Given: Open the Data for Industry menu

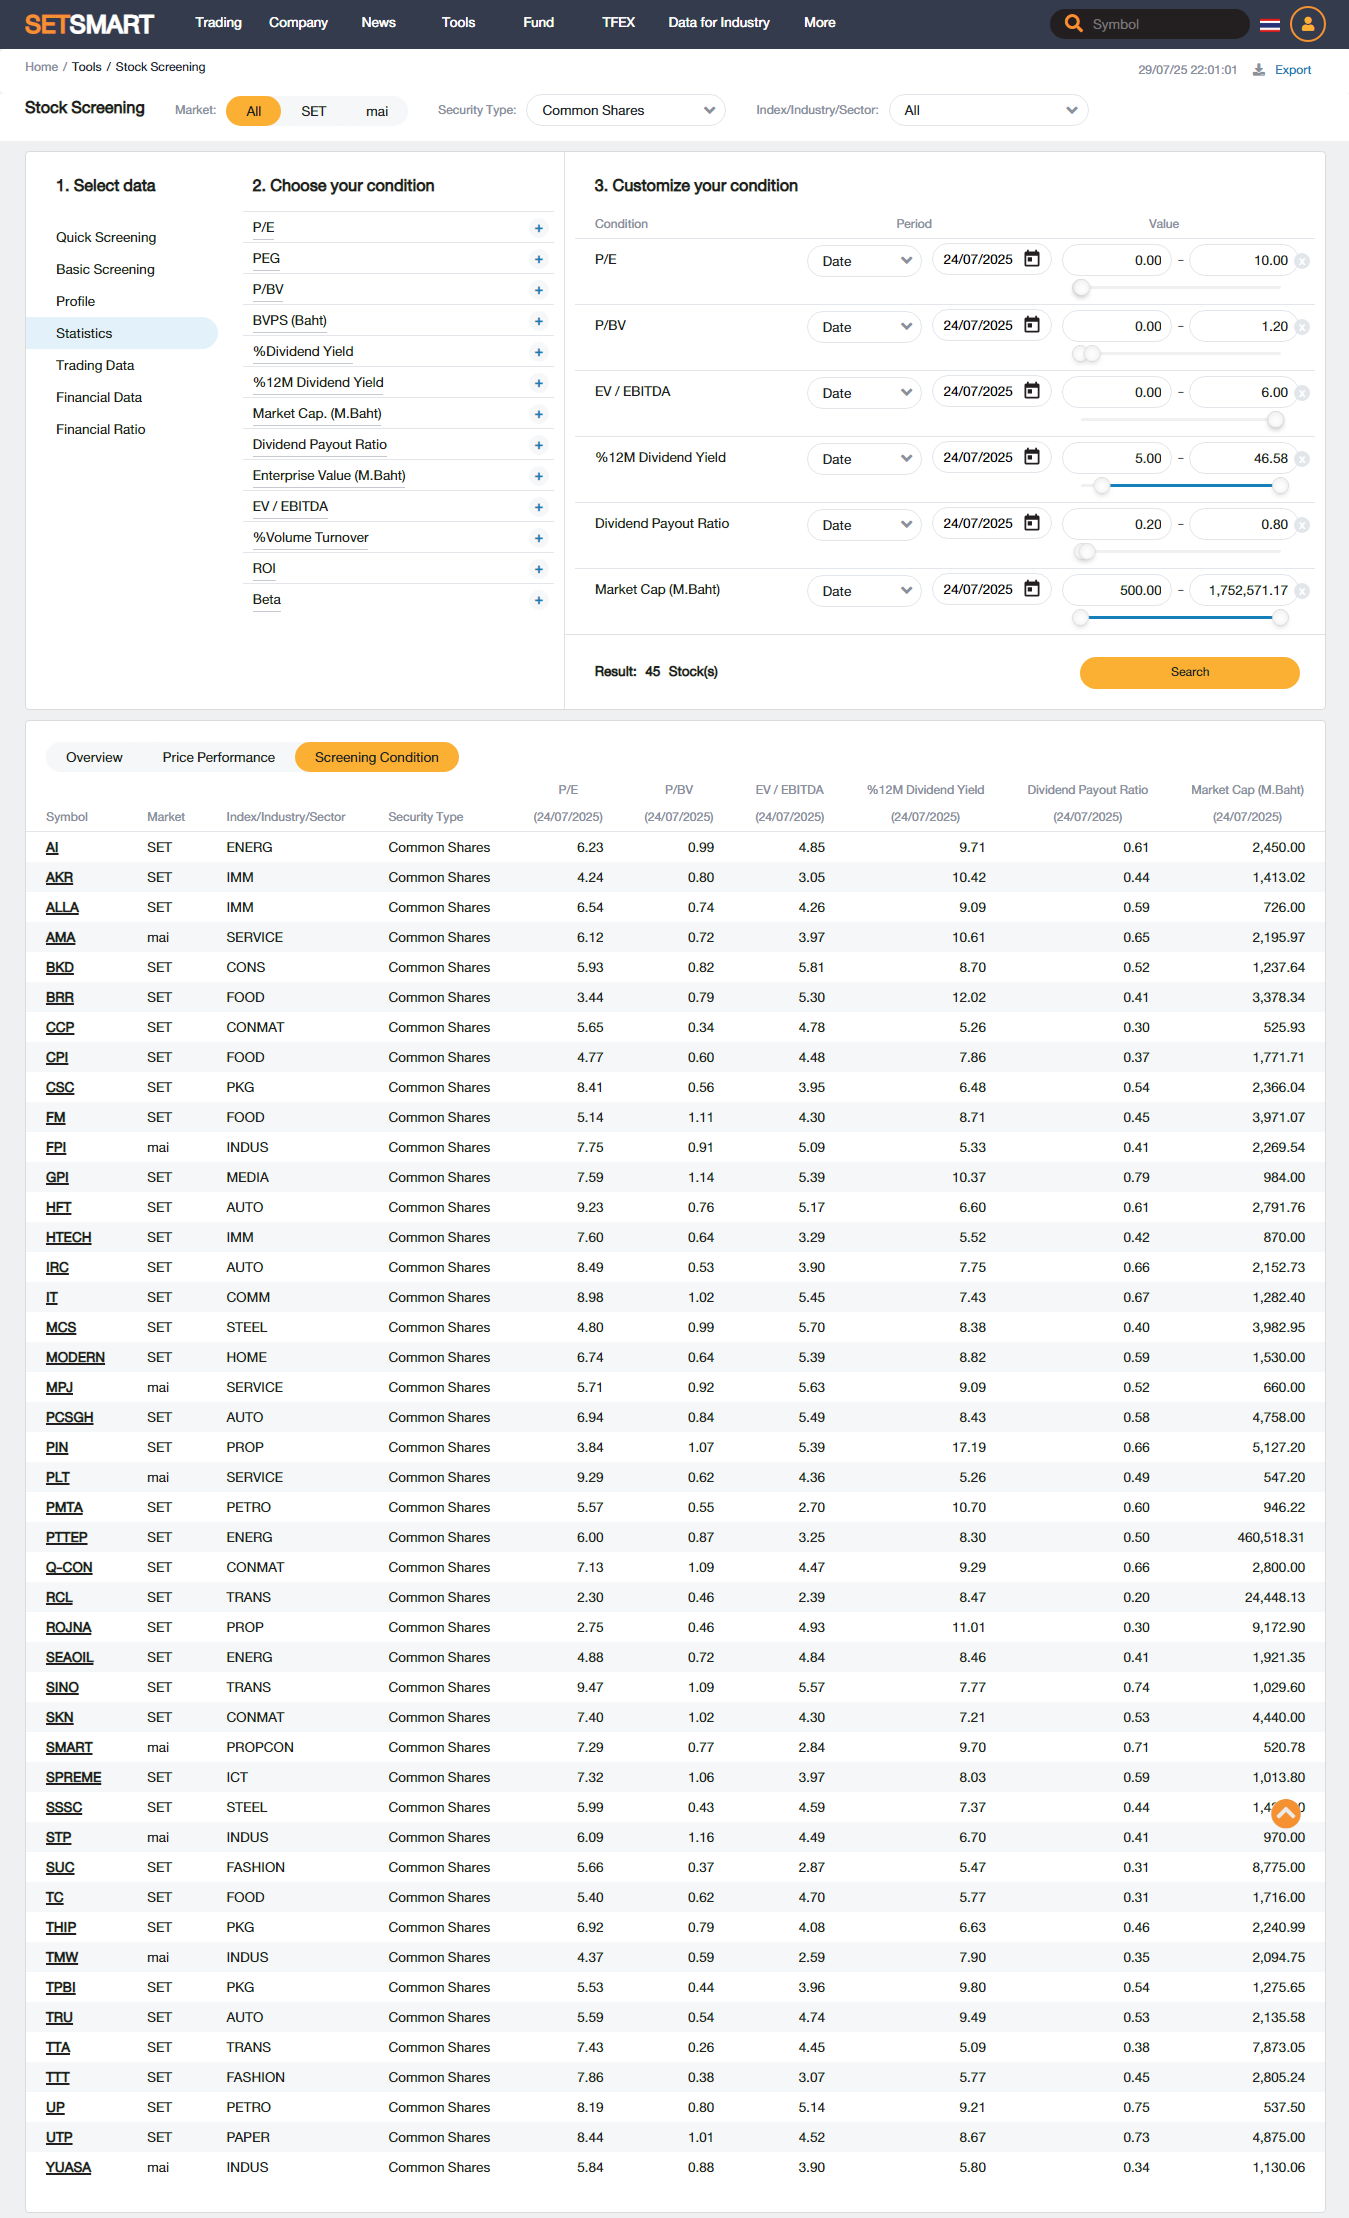Looking at the screenshot, I should point(719,22).
